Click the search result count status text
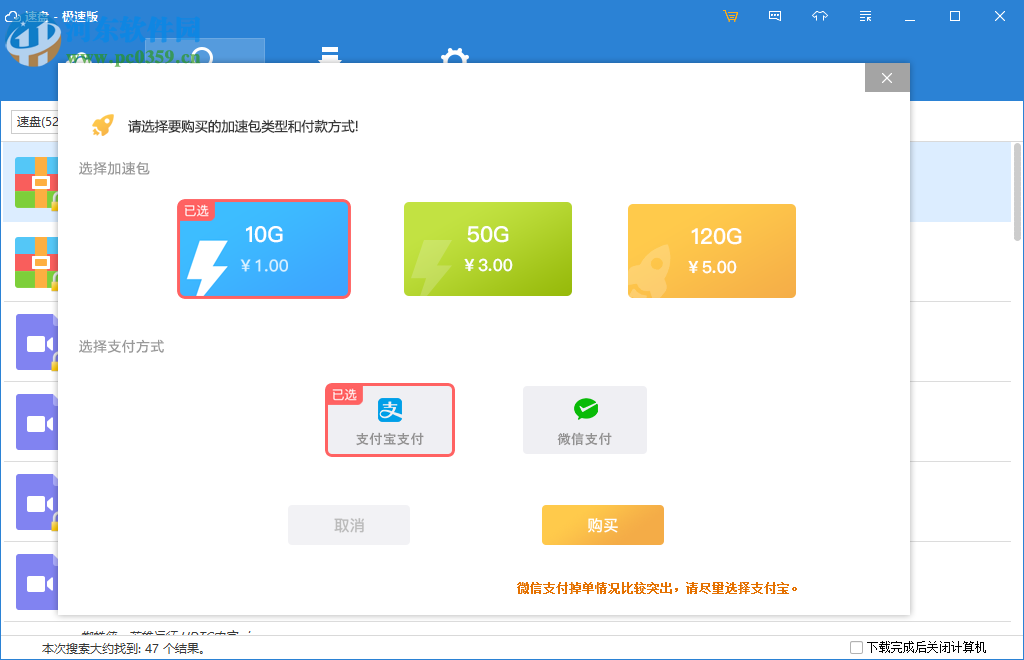Screen dimensions: 1024x660 click(x=124, y=648)
